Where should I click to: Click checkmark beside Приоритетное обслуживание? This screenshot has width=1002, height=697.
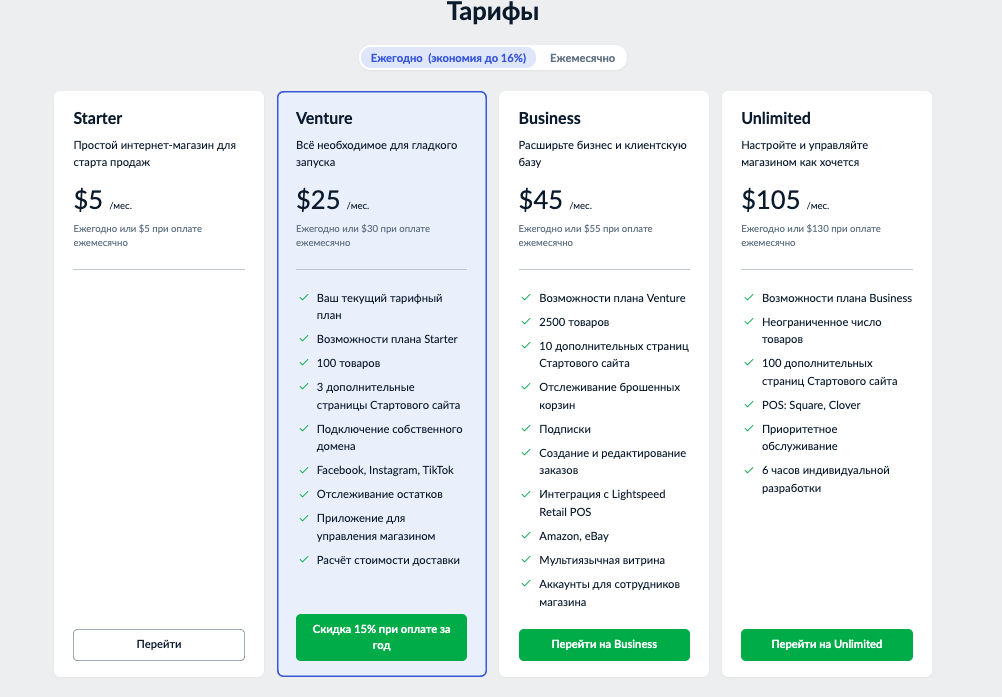[749, 429]
